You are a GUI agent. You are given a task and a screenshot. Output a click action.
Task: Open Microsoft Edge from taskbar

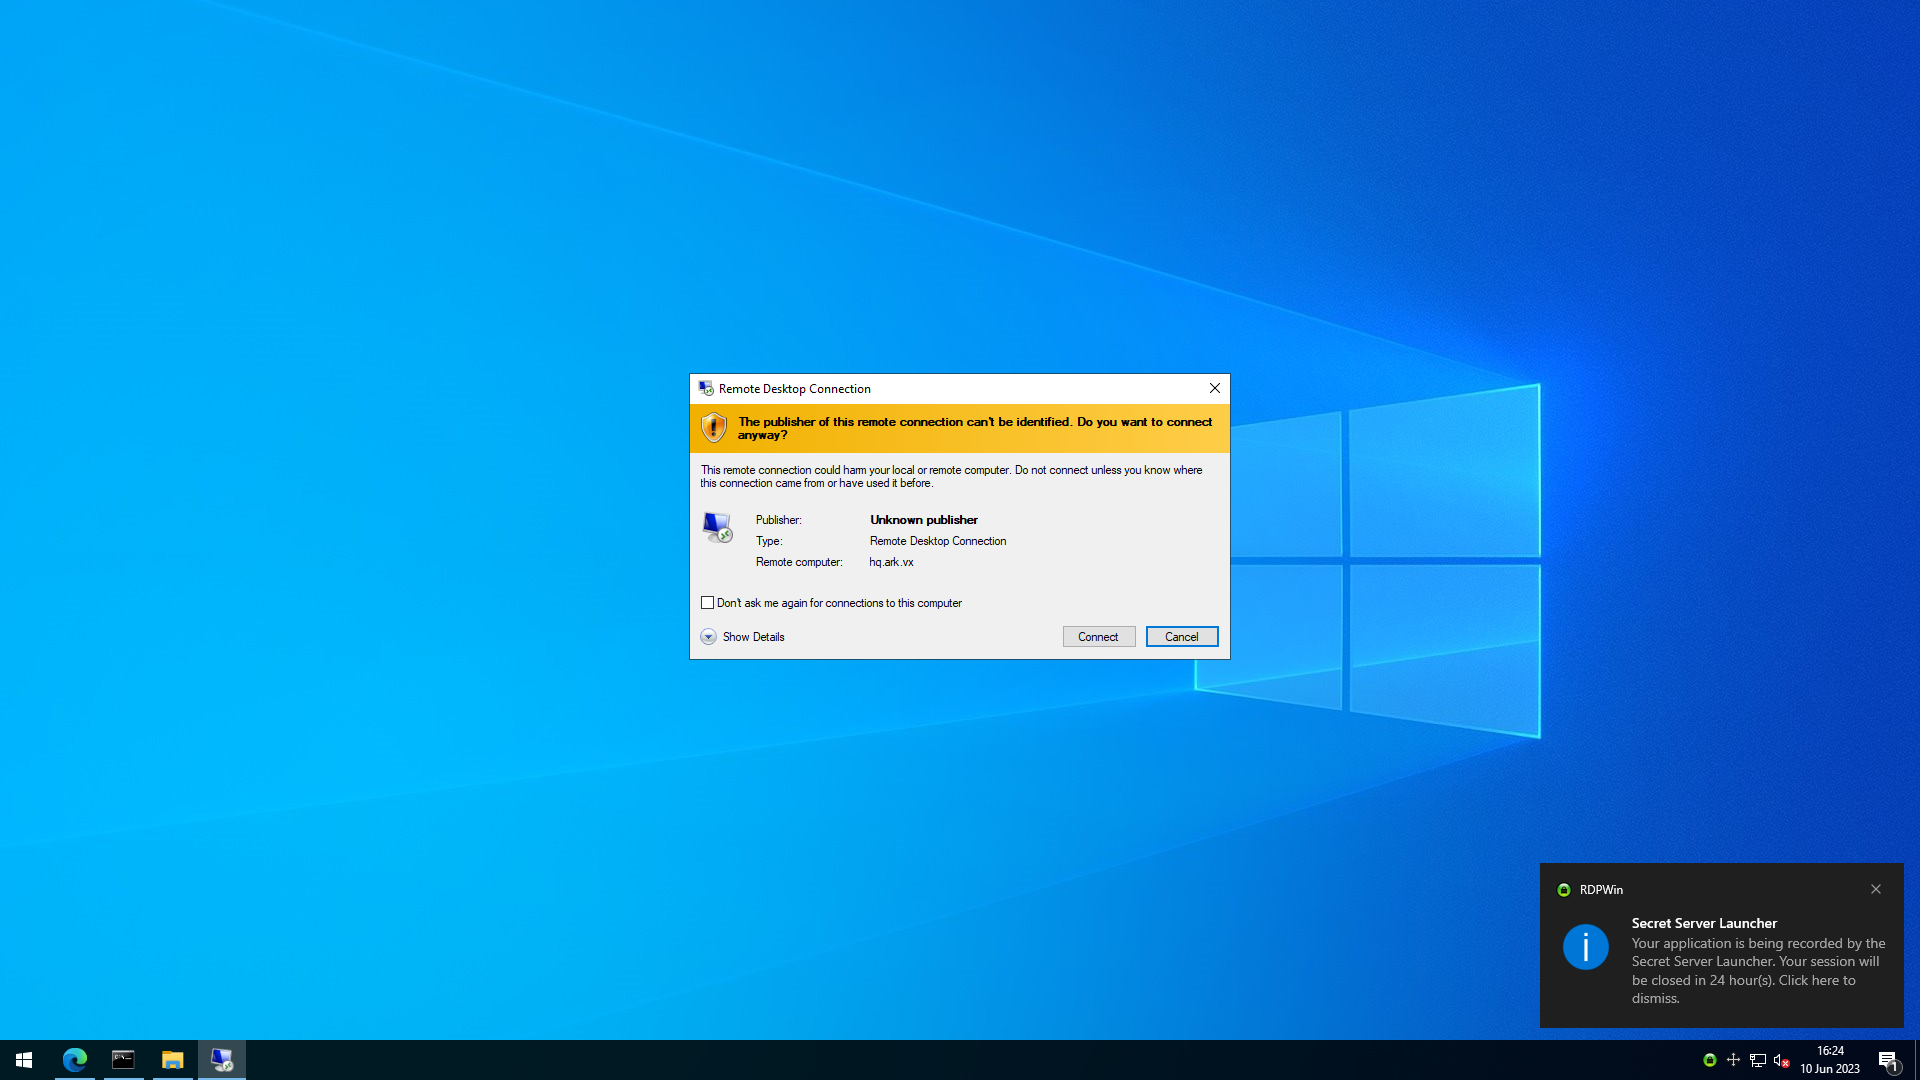(75, 1060)
